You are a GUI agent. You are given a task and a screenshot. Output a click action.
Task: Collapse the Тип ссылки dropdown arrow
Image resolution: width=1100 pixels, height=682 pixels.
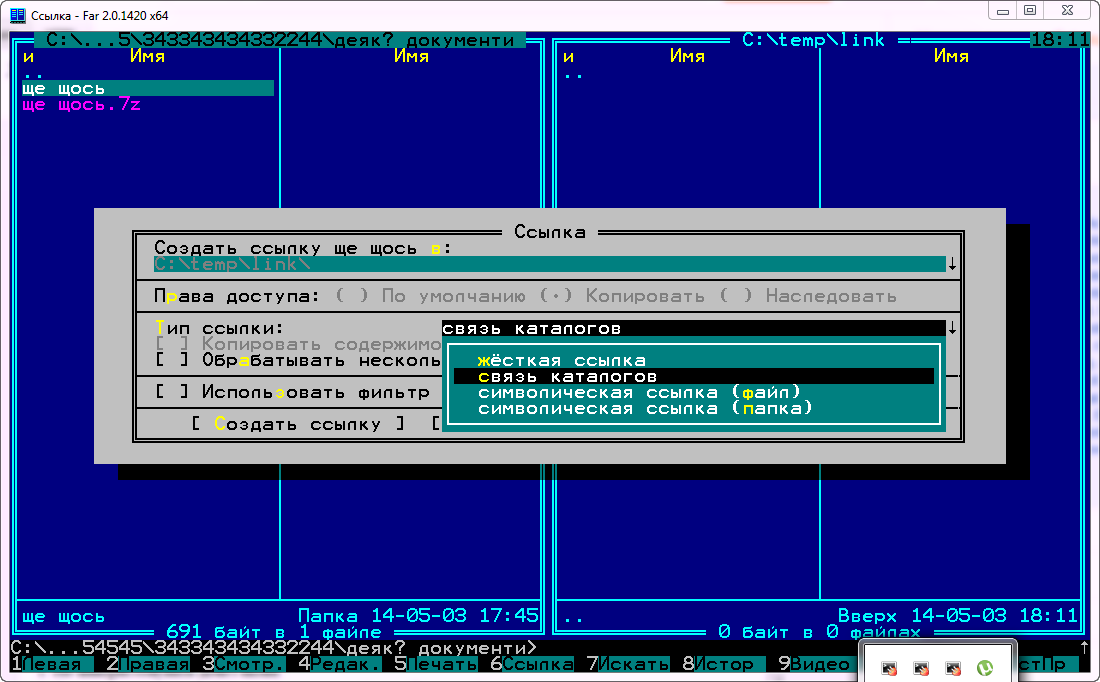pyautogui.click(x=952, y=329)
